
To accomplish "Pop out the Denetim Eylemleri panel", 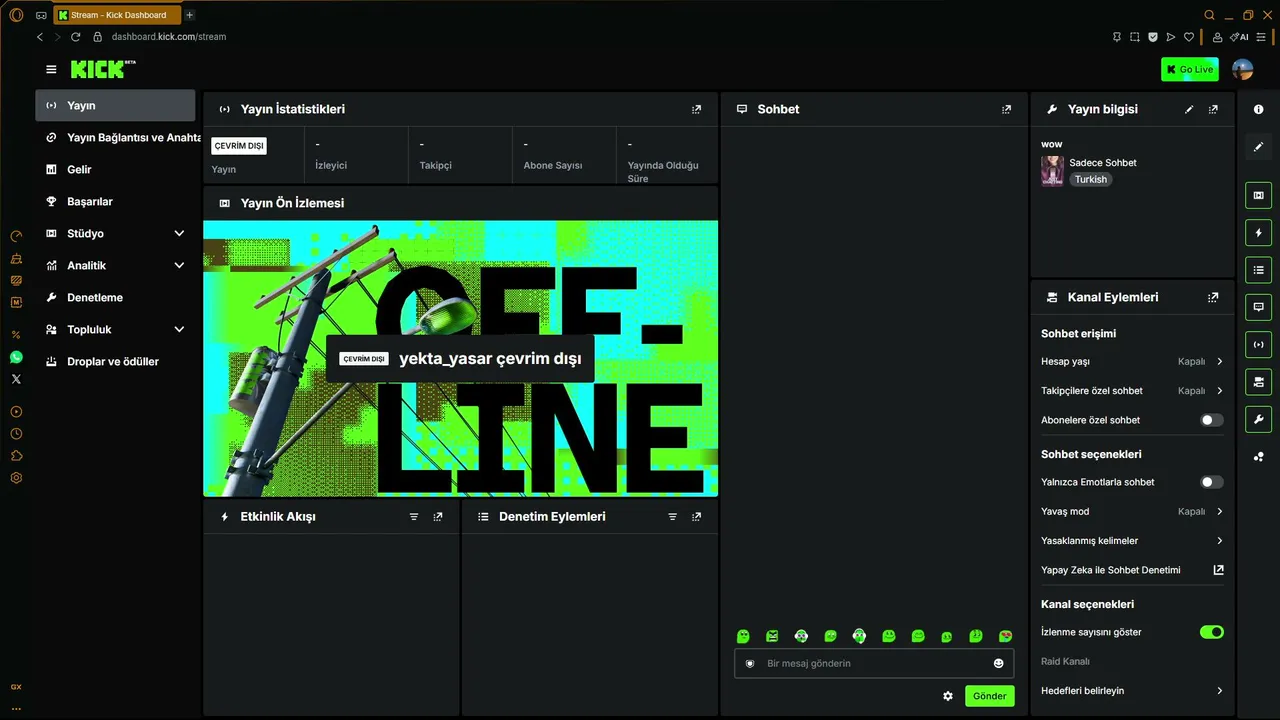I will [x=696, y=517].
